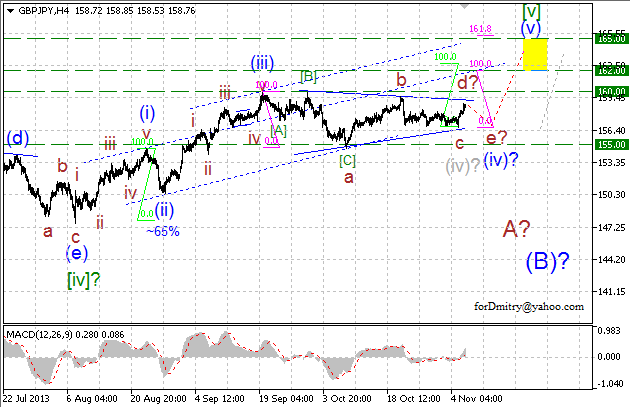630x407 pixels.
Task: Click the 0.983 MACD scale value
Action: (609, 331)
